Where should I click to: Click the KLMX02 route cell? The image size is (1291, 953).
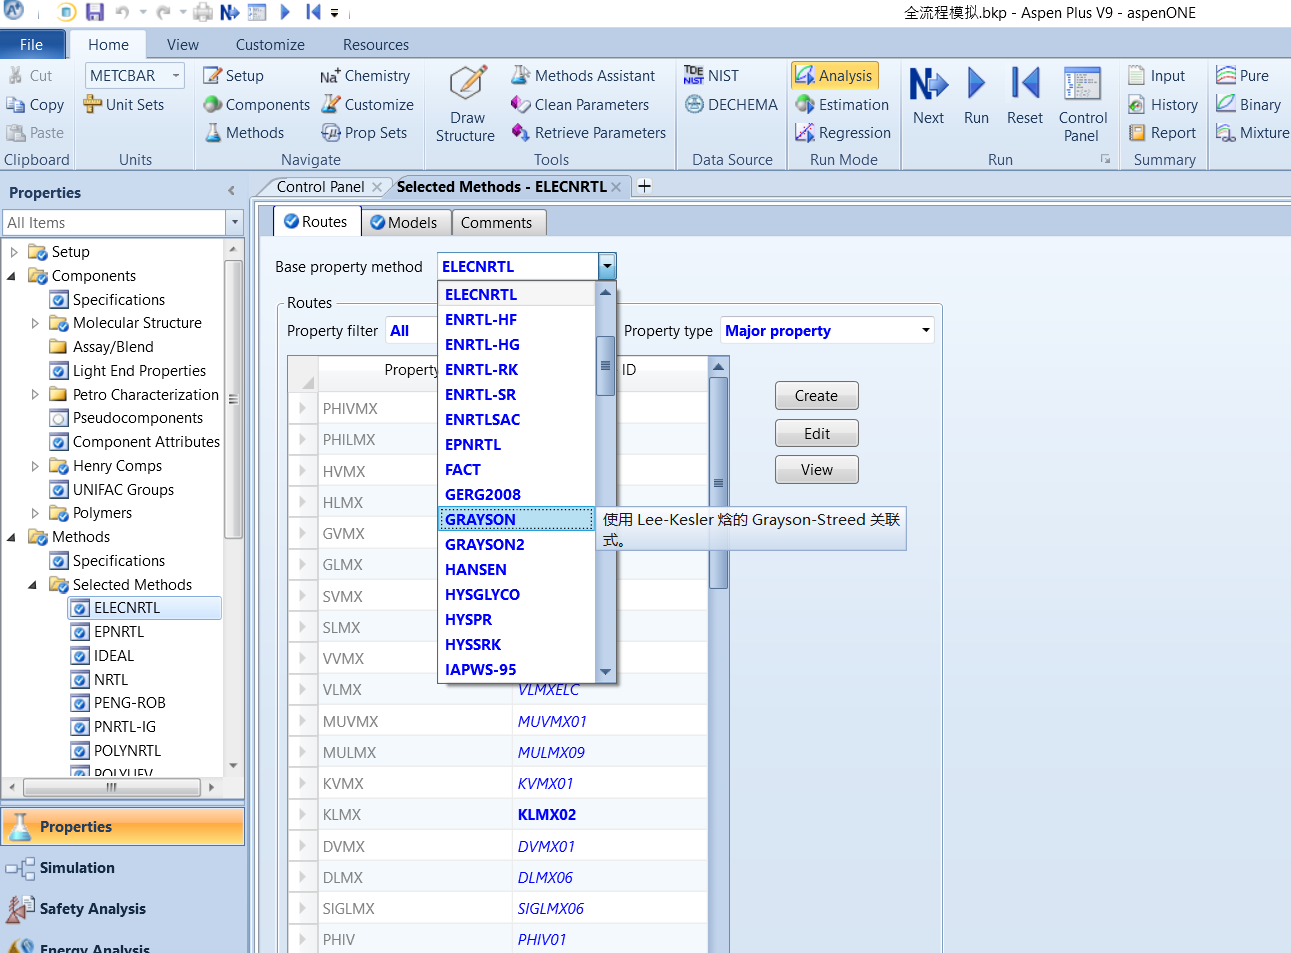[x=610, y=815]
